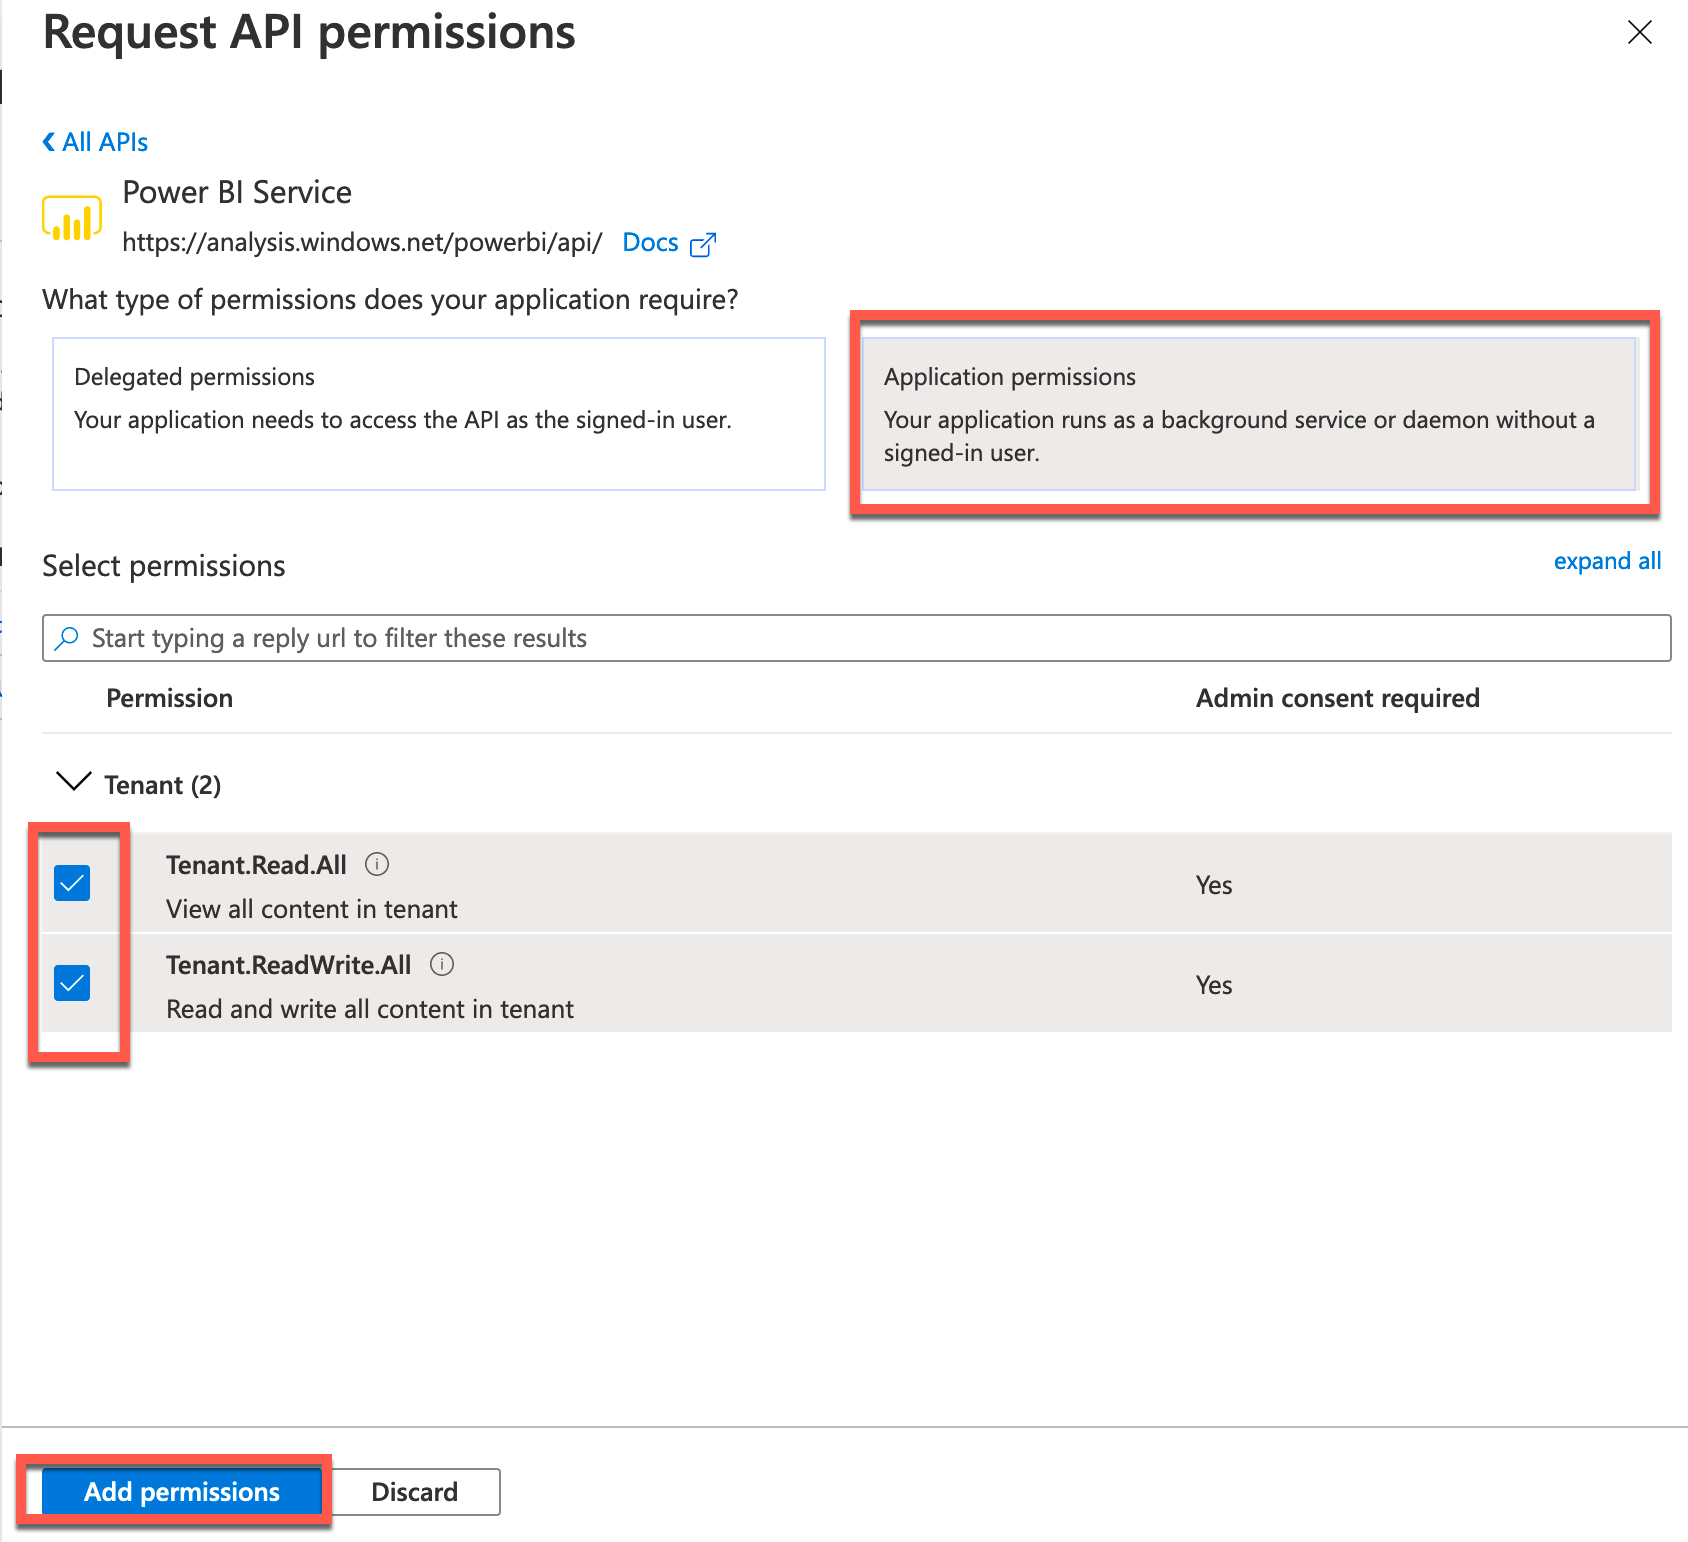Close the Request API permissions panel

click(x=1640, y=32)
